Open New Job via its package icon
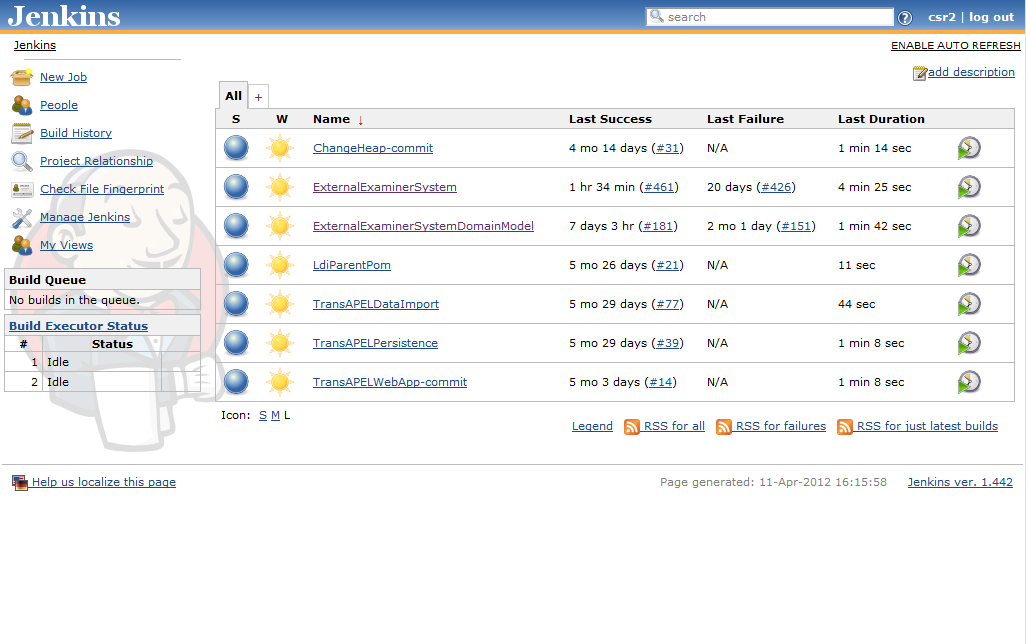Screen dimensions: 1026x644 tap(21, 76)
